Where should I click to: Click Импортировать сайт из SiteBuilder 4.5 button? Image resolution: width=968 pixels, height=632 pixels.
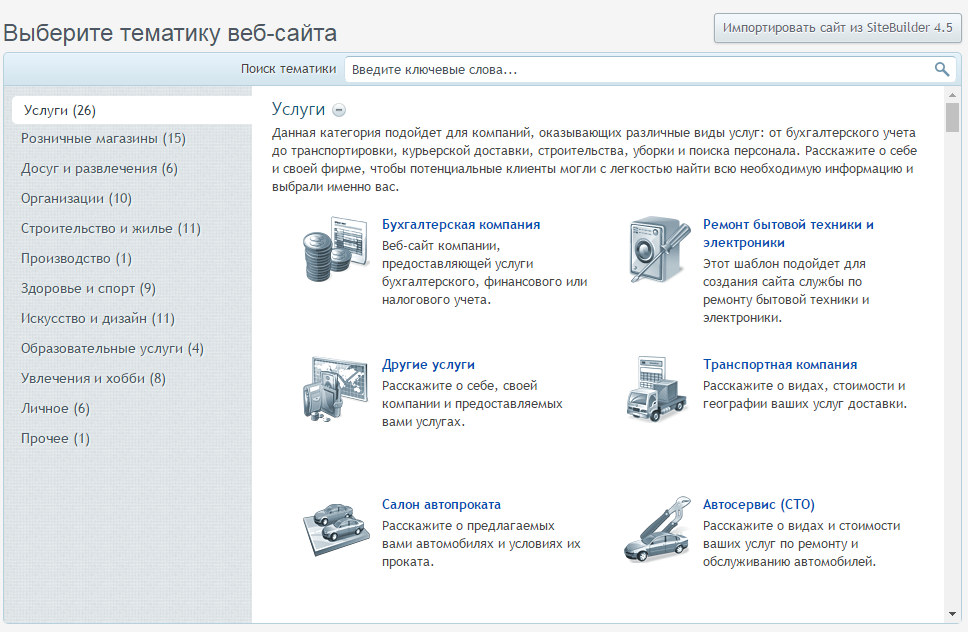tap(837, 28)
